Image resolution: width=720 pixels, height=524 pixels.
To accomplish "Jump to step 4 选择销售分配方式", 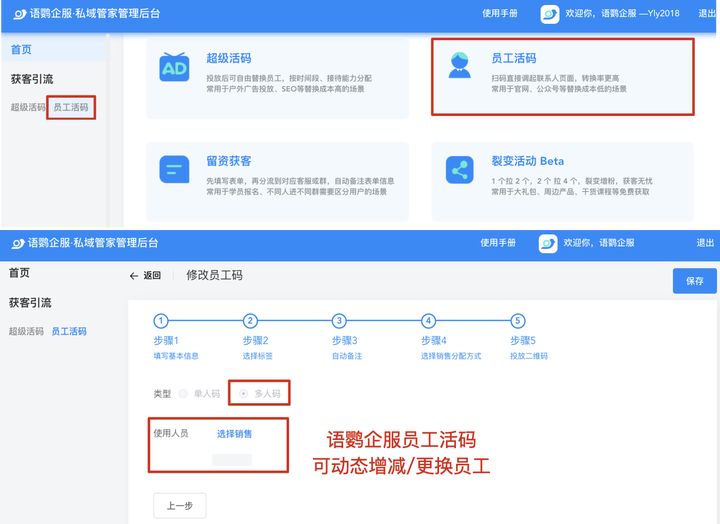I will pyautogui.click(x=428, y=321).
